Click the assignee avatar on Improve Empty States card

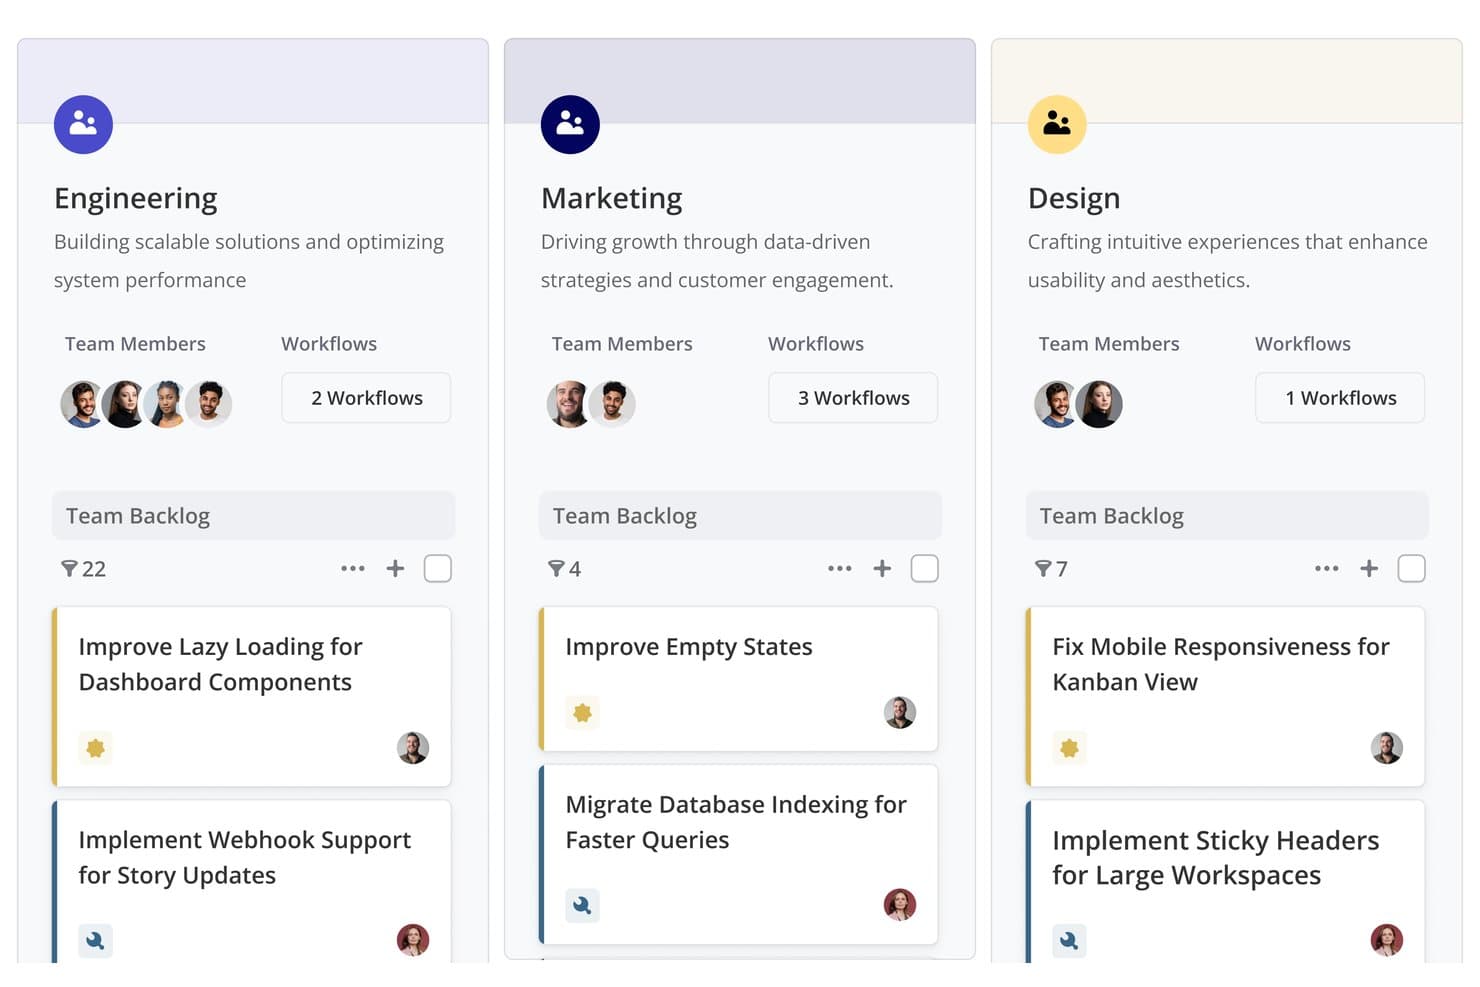click(900, 713)
